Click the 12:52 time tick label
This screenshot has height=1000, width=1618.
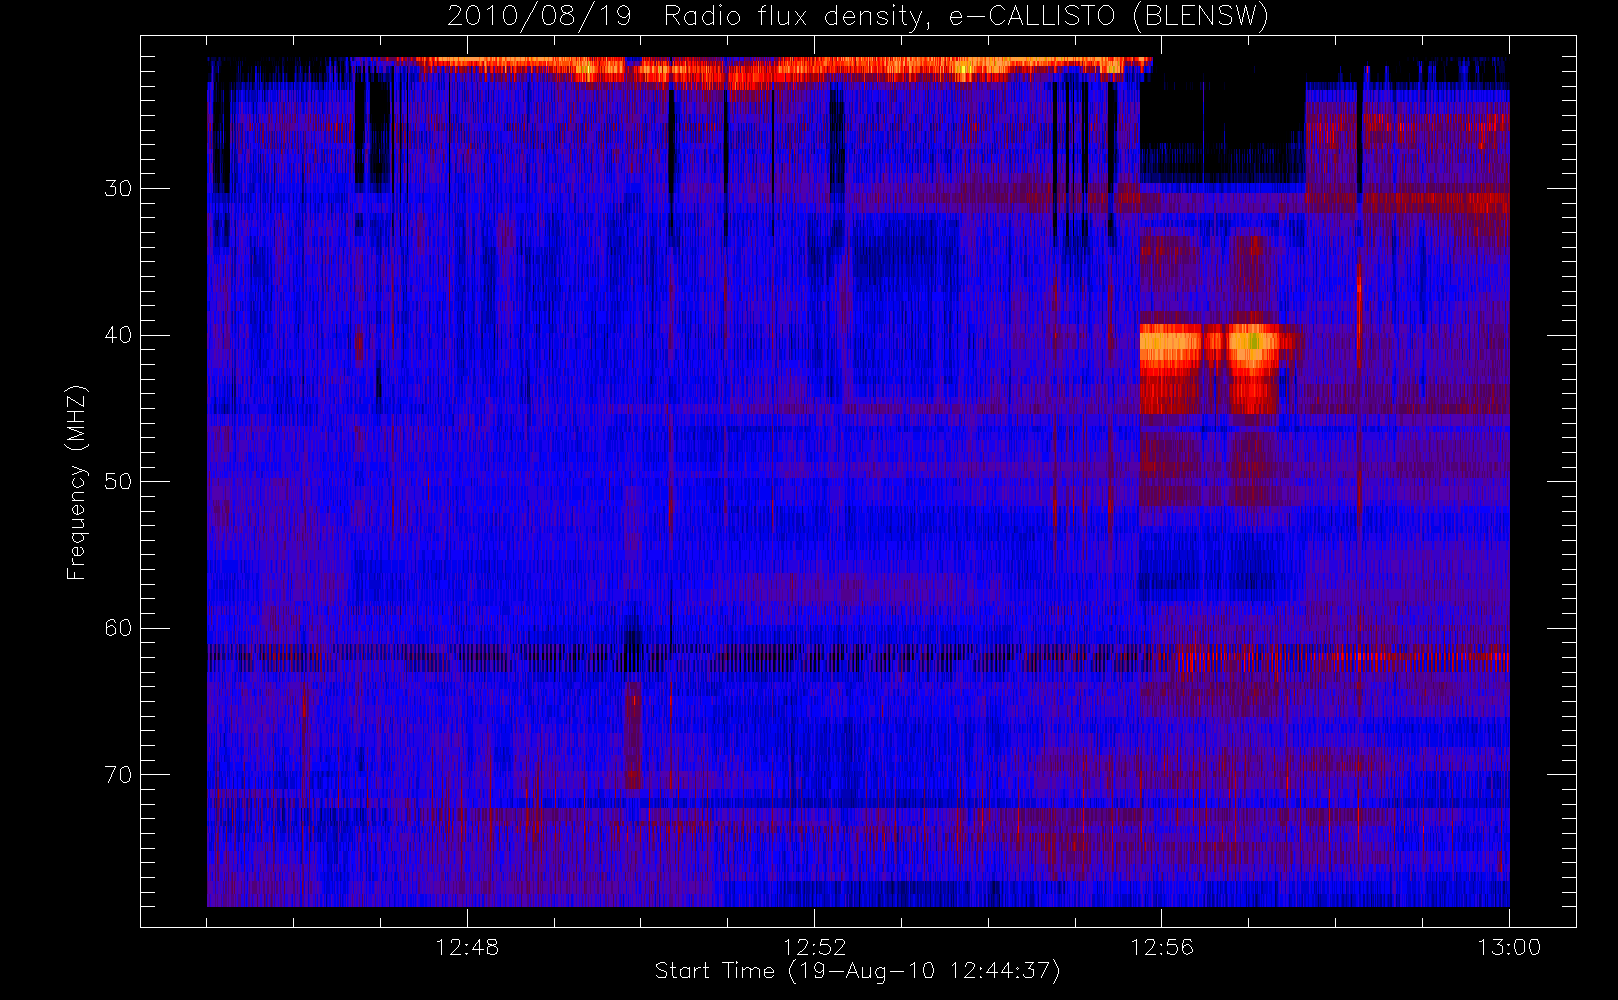(814, 947)
